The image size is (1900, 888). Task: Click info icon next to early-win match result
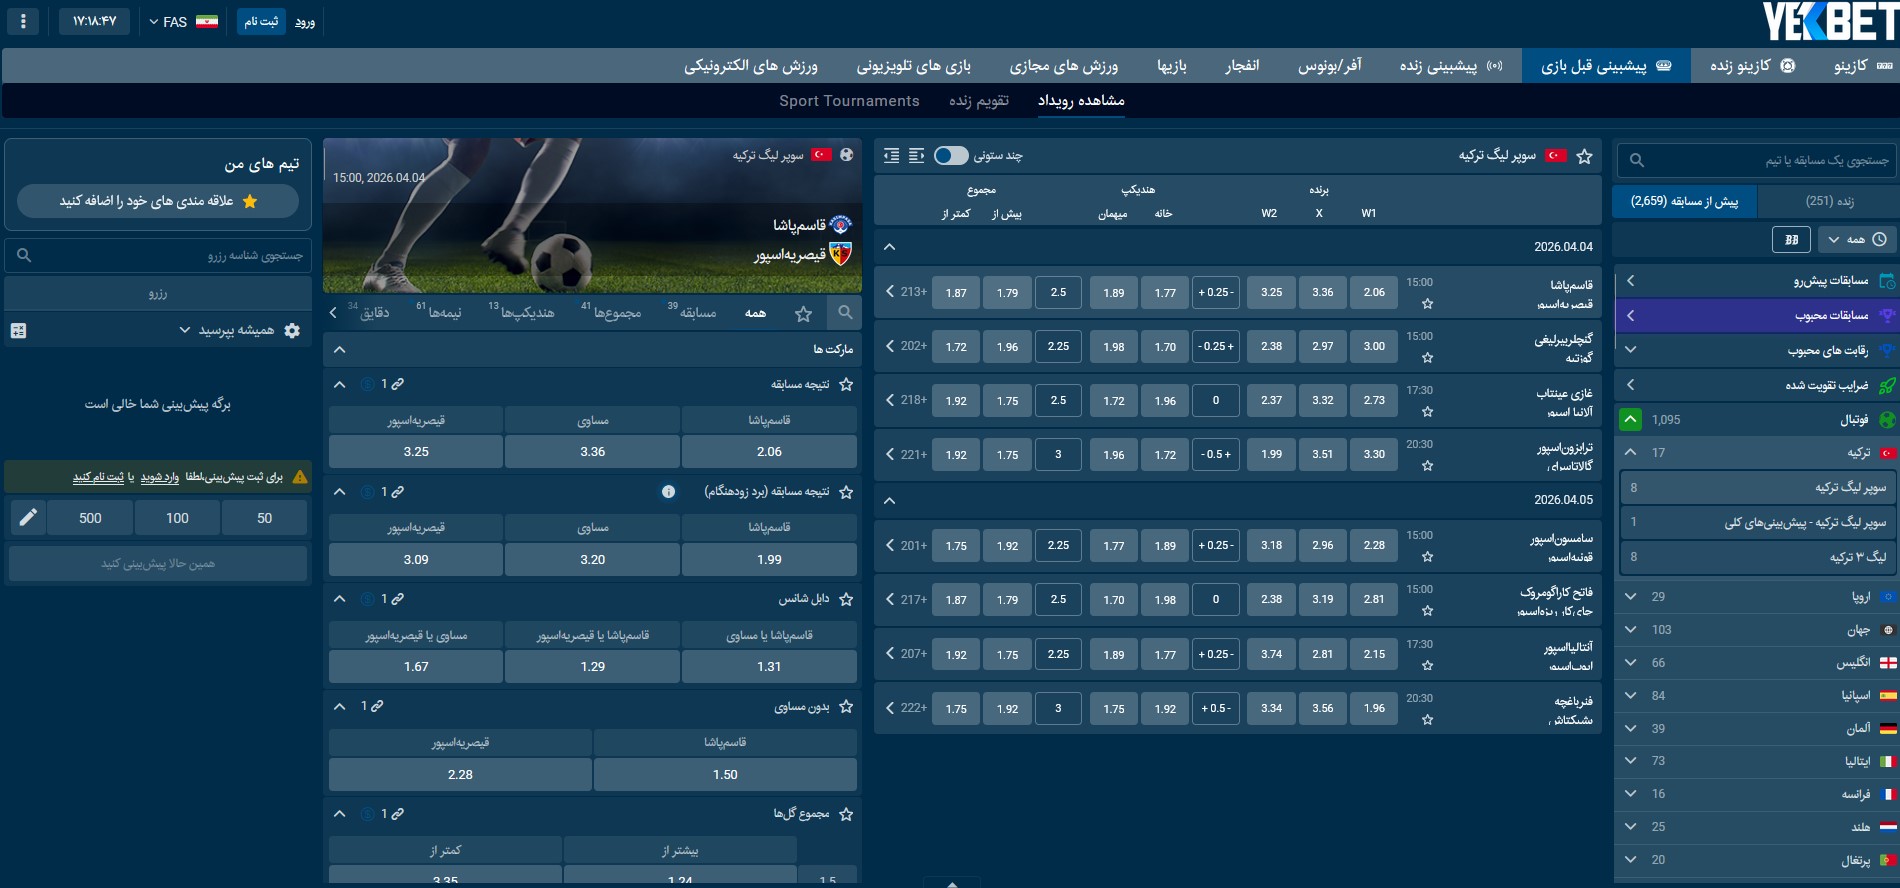(x=668, y=492)
